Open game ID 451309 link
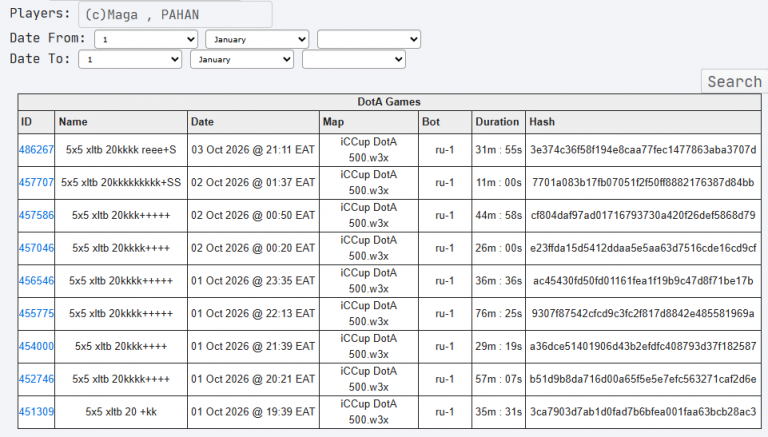 coord(36,412)
